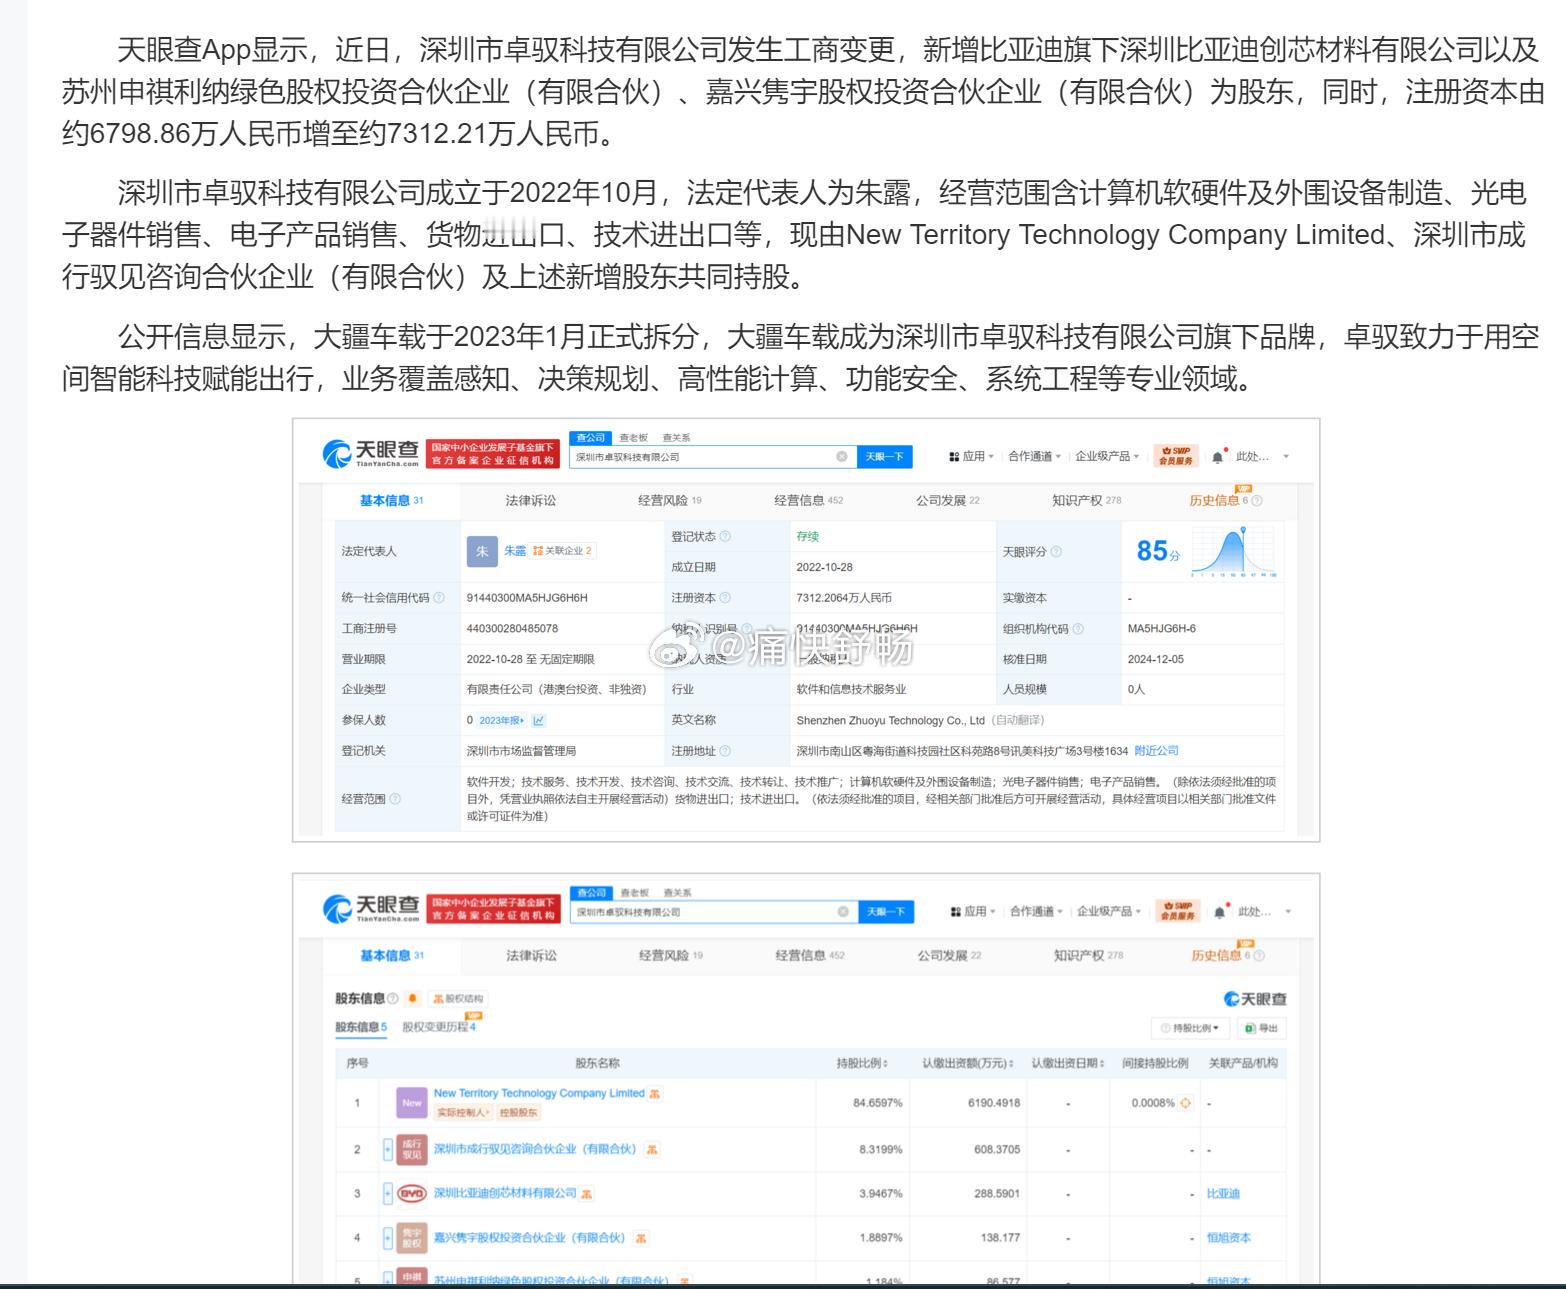Viewport: 1566px width, 1289px height.
Task: Expand shareholder row 深圳市成行驭见咨询合伙企业
Action: (388, 1150)
